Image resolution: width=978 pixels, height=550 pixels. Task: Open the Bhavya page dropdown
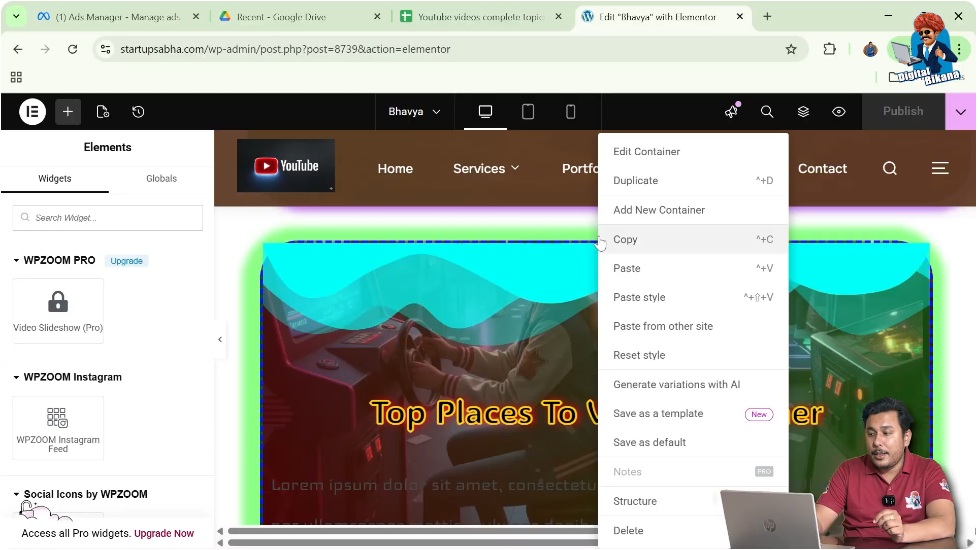(414, 112)
